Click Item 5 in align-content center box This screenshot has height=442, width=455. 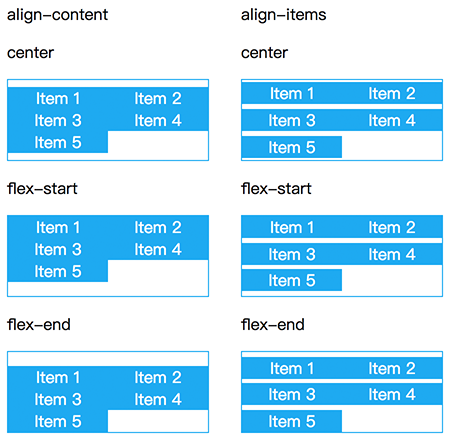coord(58,142)
